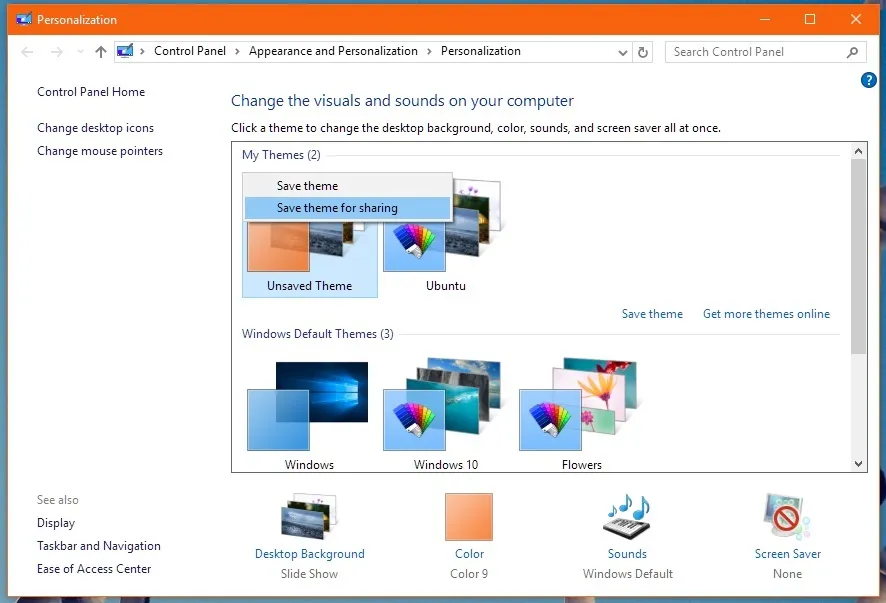Open Help with the blue question icon

pos(868,80)
